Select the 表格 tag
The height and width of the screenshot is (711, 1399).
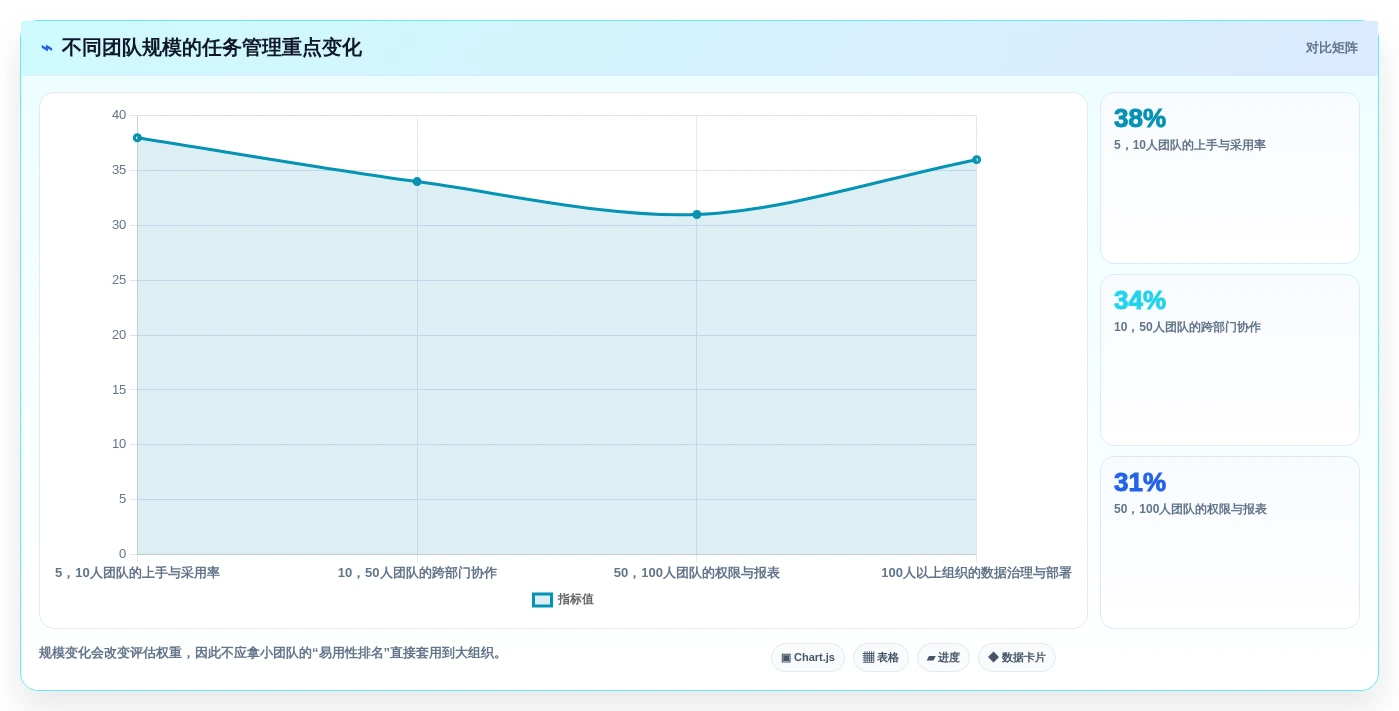pyautogui.click(x=881, y=658)
